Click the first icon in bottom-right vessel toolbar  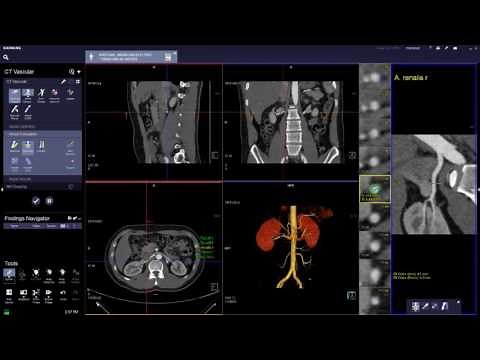(x=415, y=306)
